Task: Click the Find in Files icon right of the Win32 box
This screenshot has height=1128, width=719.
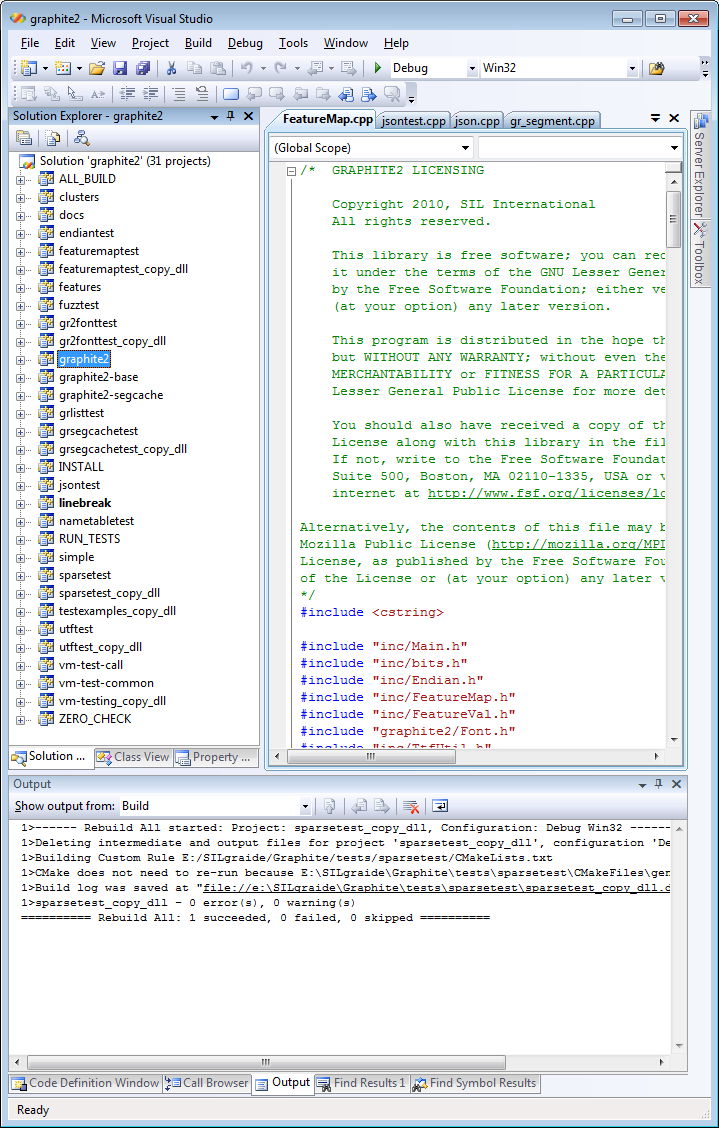Action: tap(656, 68)
